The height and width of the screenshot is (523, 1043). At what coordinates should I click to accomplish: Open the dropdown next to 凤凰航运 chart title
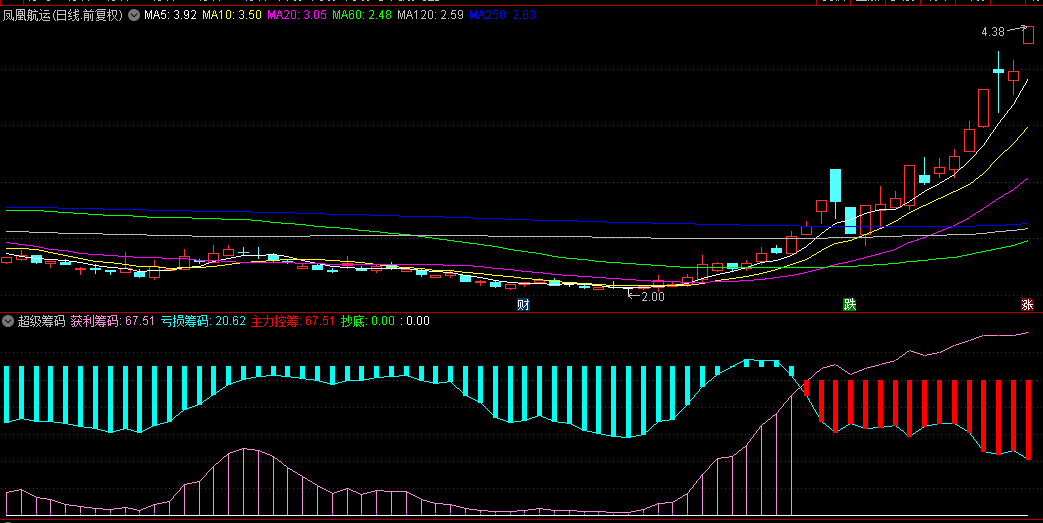coord(134,16)
